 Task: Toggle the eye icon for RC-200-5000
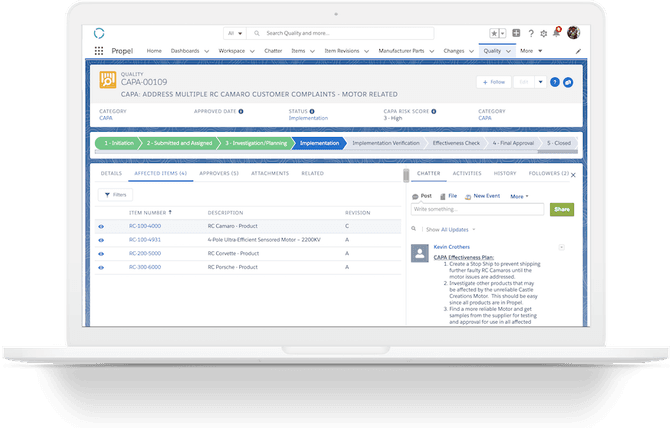click(101, 254)
